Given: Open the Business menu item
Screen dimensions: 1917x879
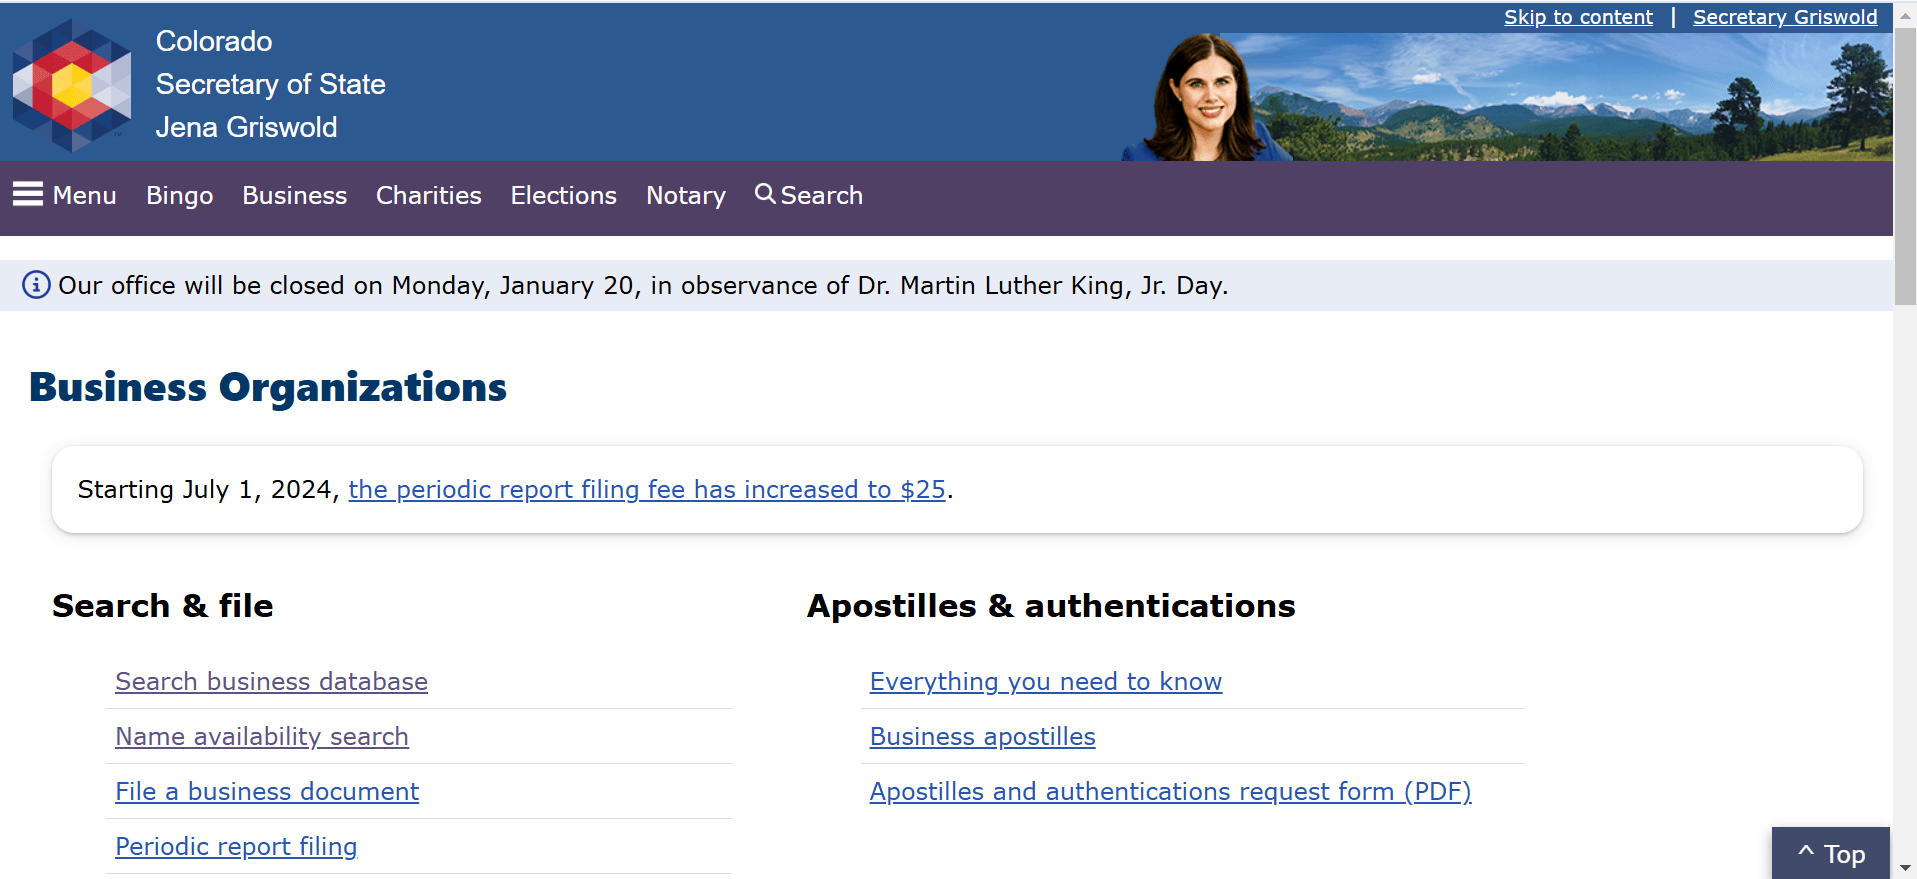Looking at the screenshot, I should click(x=295, y=195).
